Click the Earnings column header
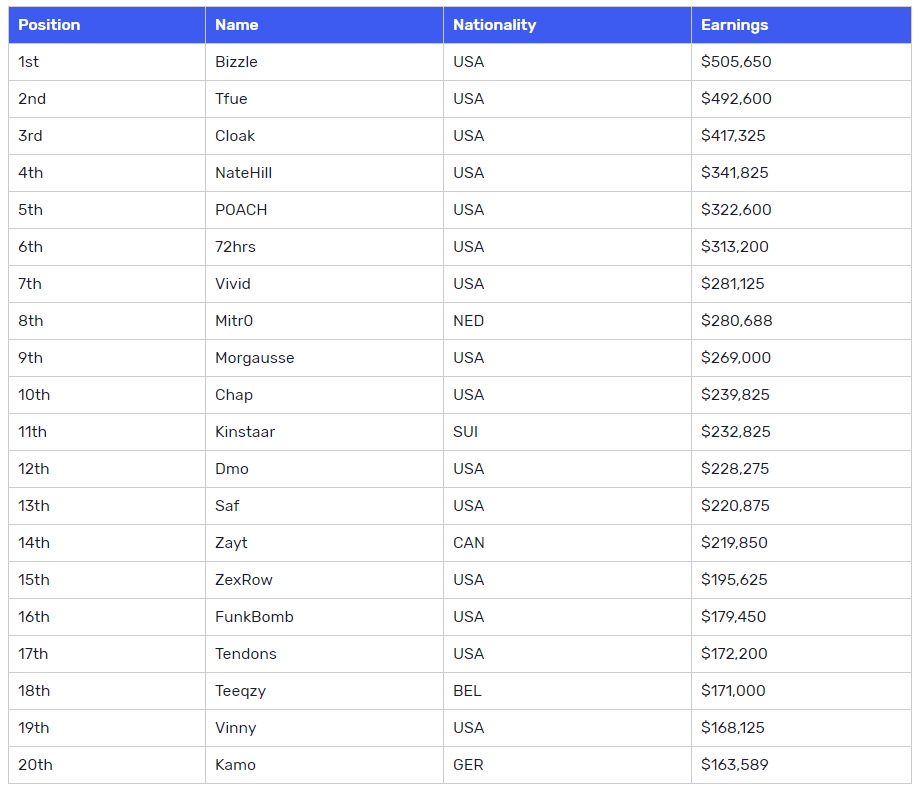Screen dimensions: 920x795 point(801,25)
